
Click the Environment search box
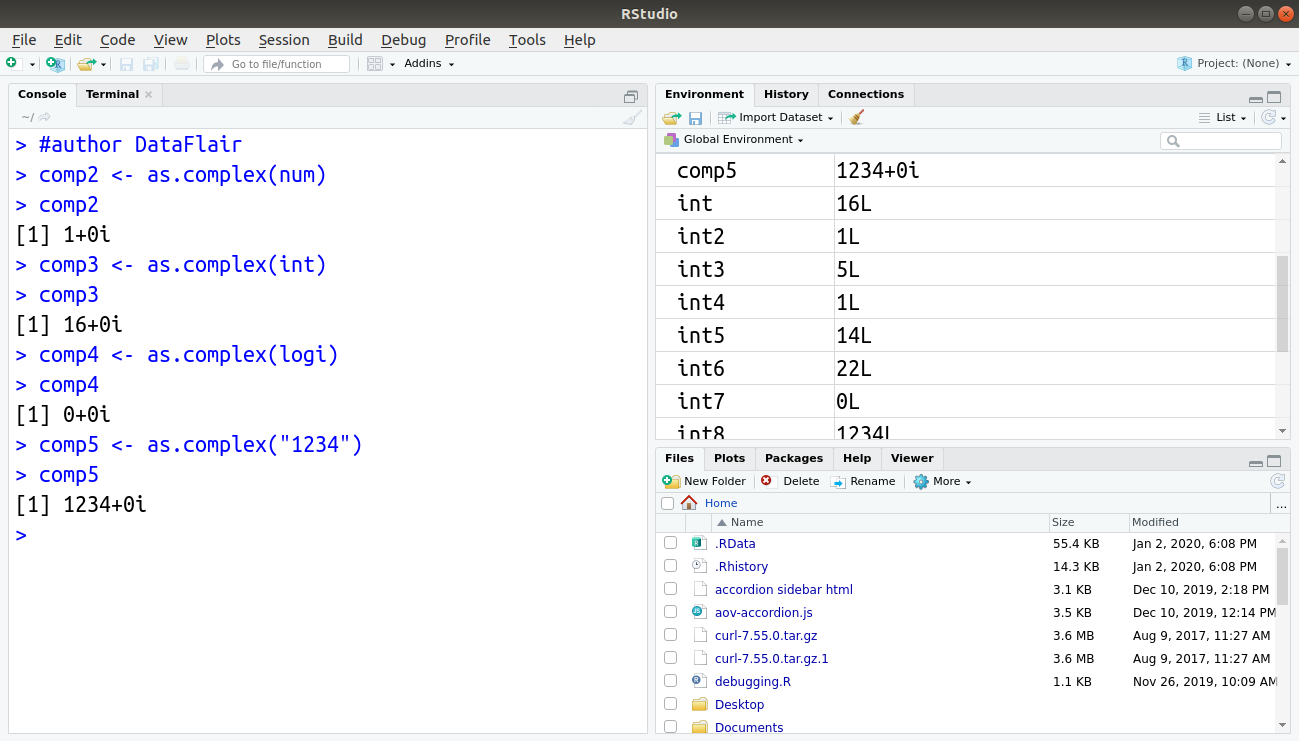pyautogui.click(x=1221, y=141)
